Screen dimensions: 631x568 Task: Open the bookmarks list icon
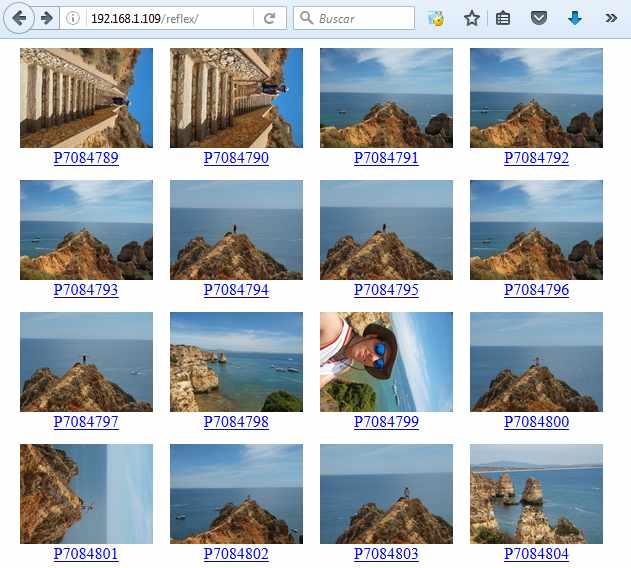503,18
